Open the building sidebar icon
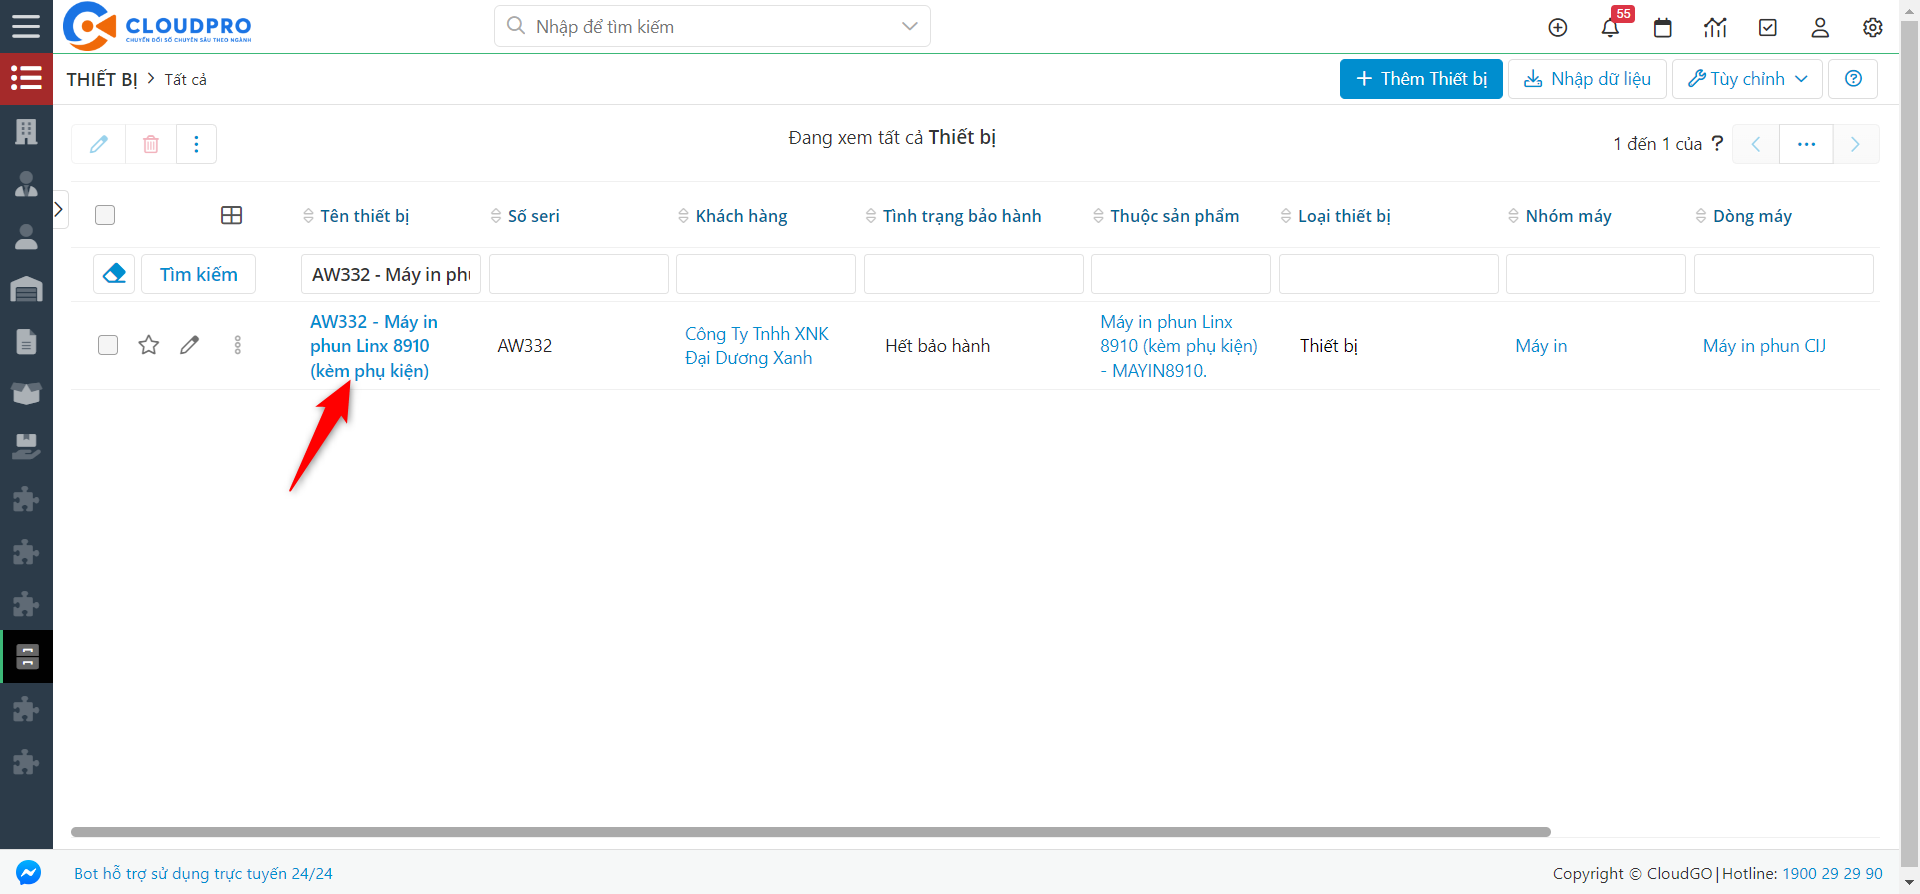 [x=26, y=131]
